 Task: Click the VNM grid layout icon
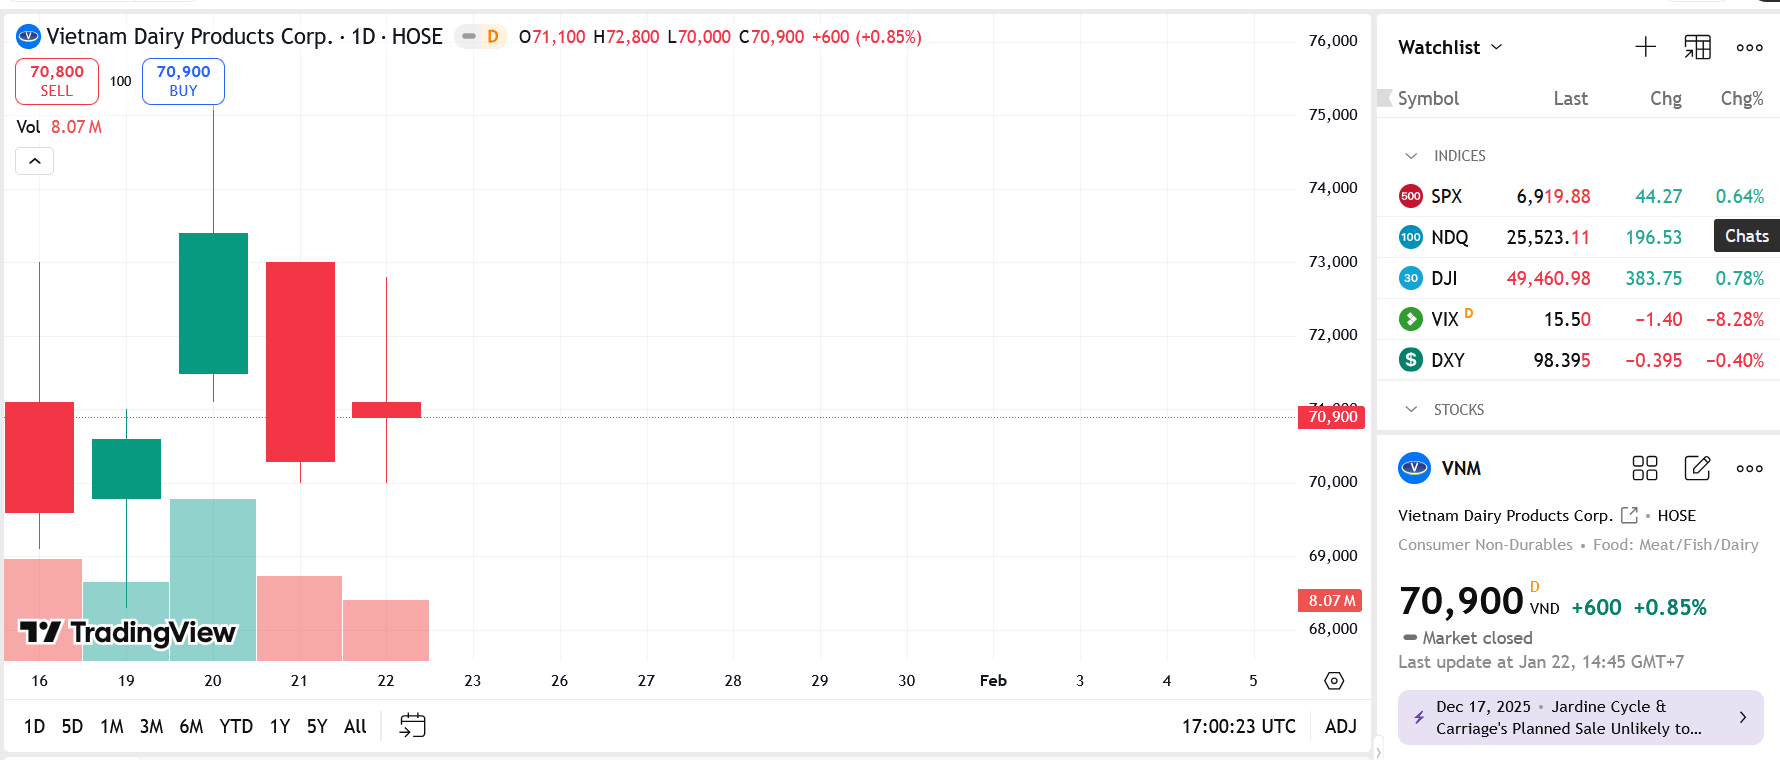pyautogui.click(x=1644, y=468)
